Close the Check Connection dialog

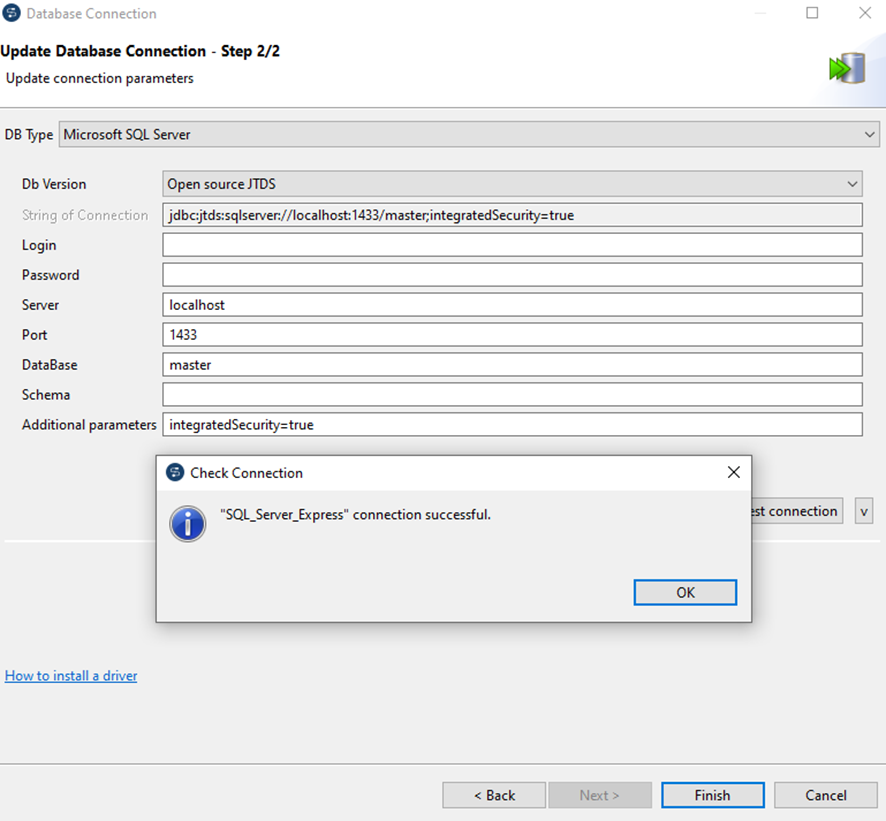click(x=733, y=472)
